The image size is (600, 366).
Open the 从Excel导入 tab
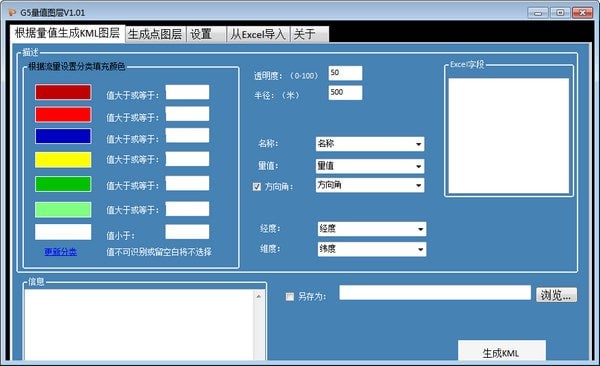258,34
